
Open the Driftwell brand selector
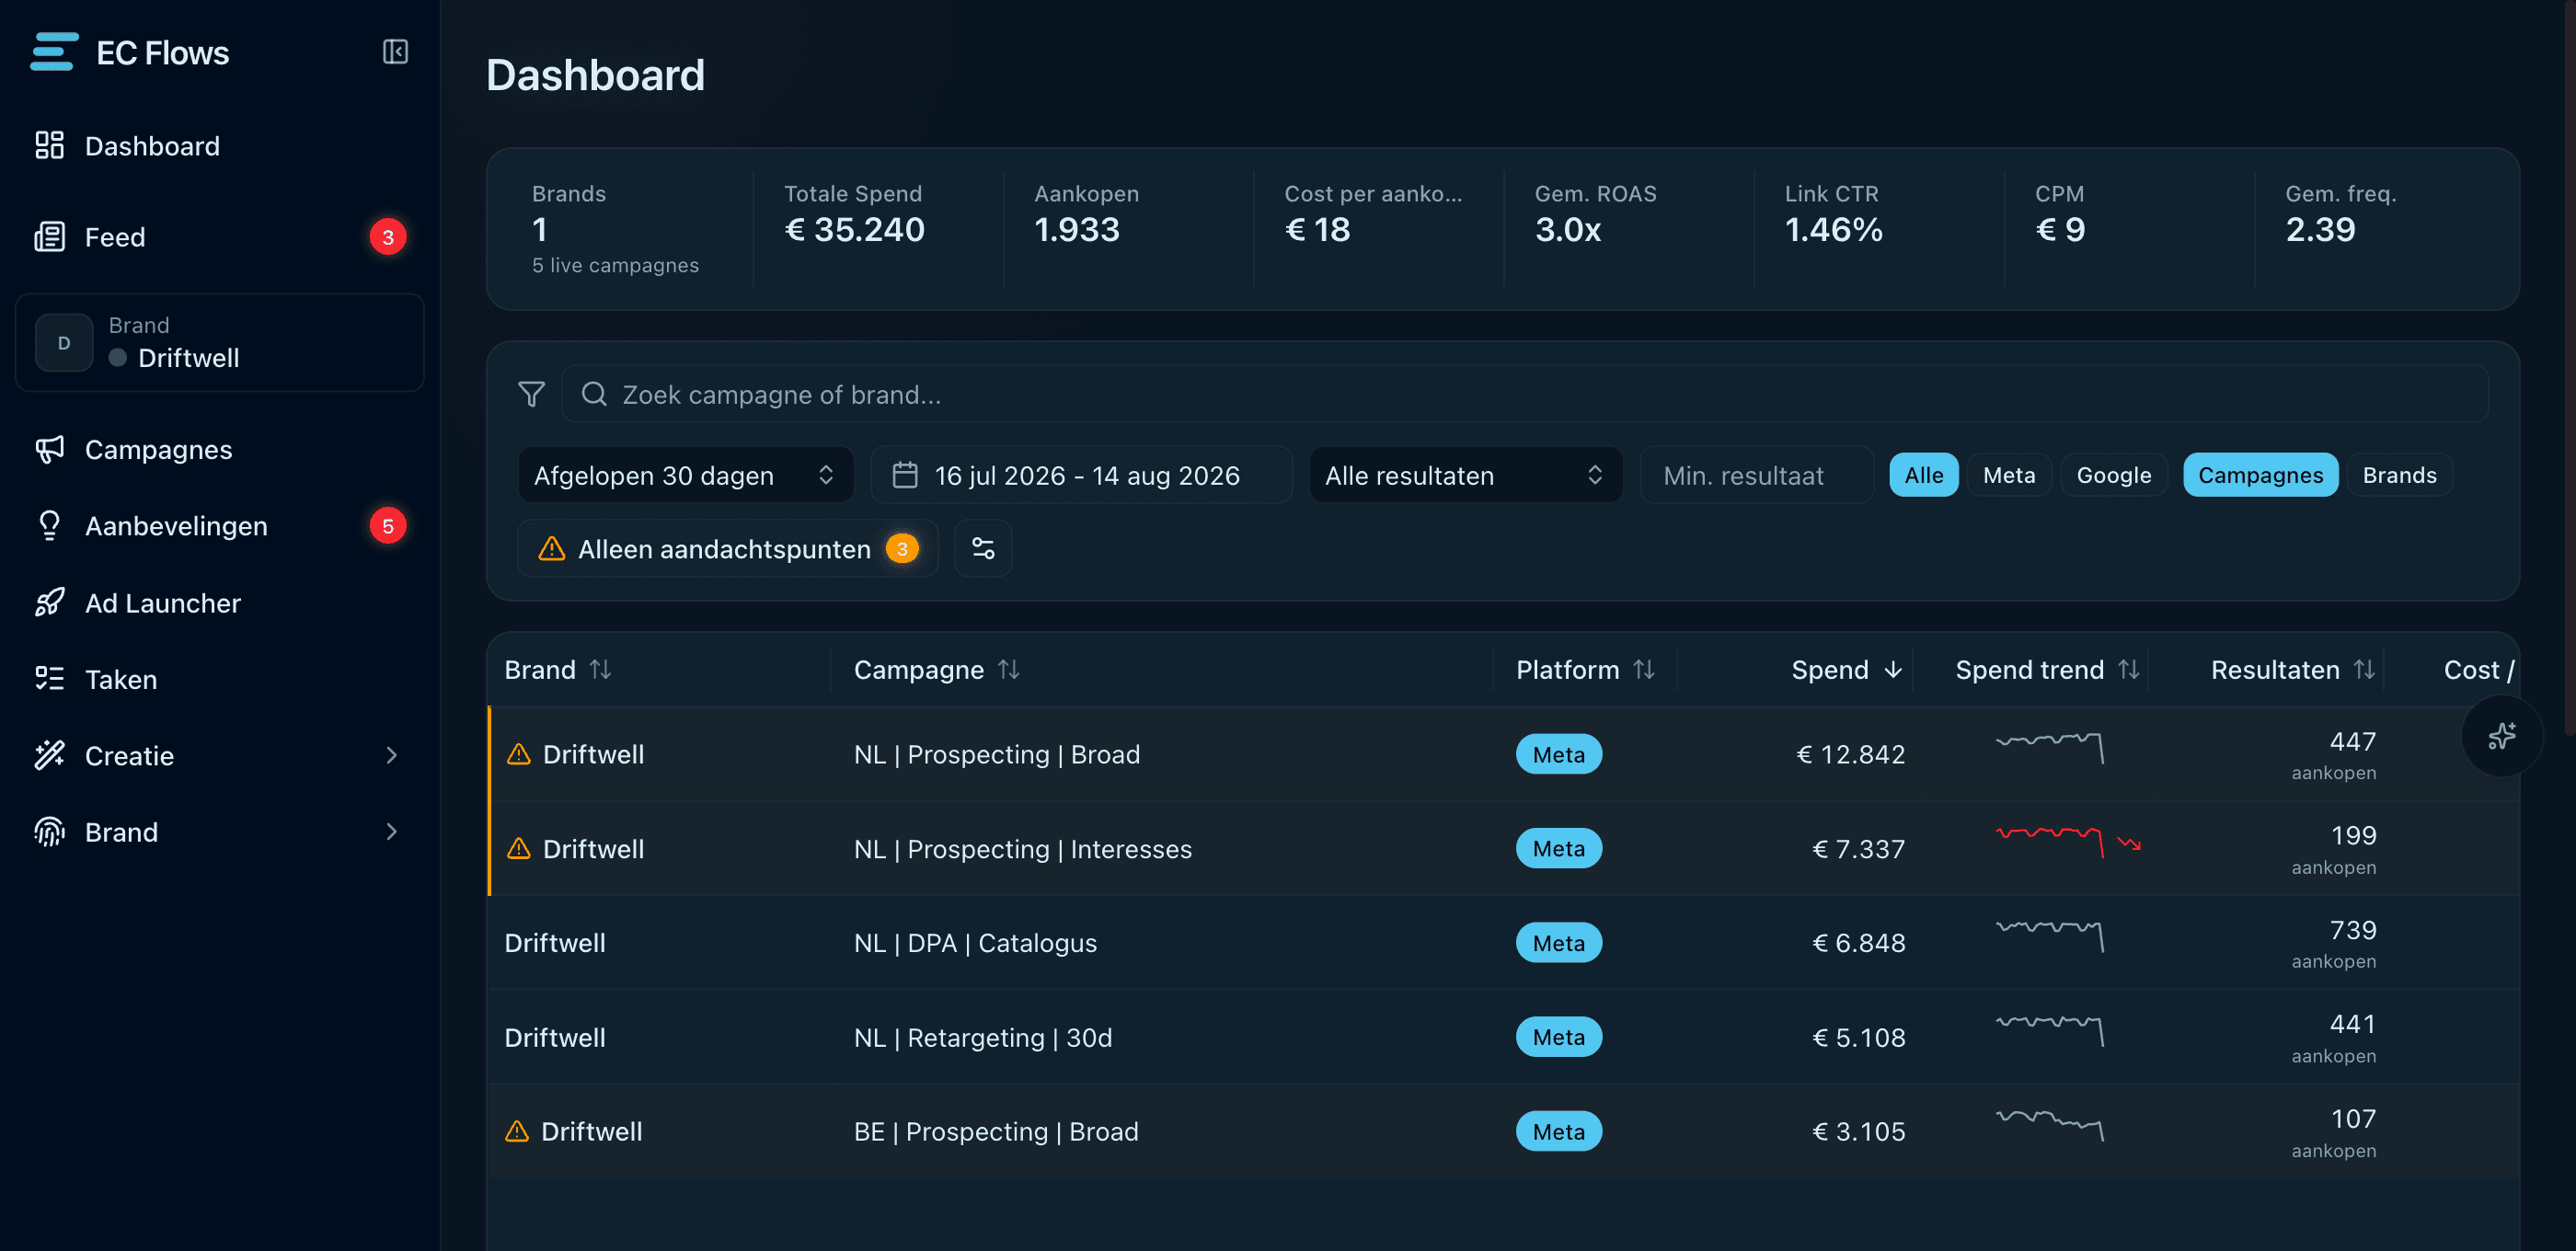click(x=220, y=343)
